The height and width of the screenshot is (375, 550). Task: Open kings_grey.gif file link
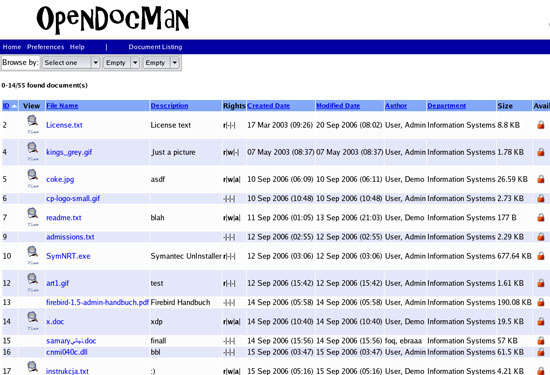click(x=69, y=152)
